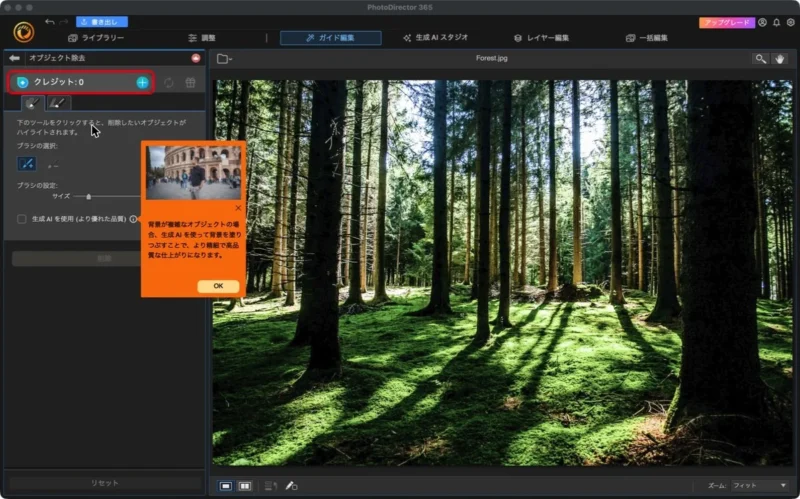Choose the add-brush selection tool
800x499 pixels.
(x=27, y=164)
